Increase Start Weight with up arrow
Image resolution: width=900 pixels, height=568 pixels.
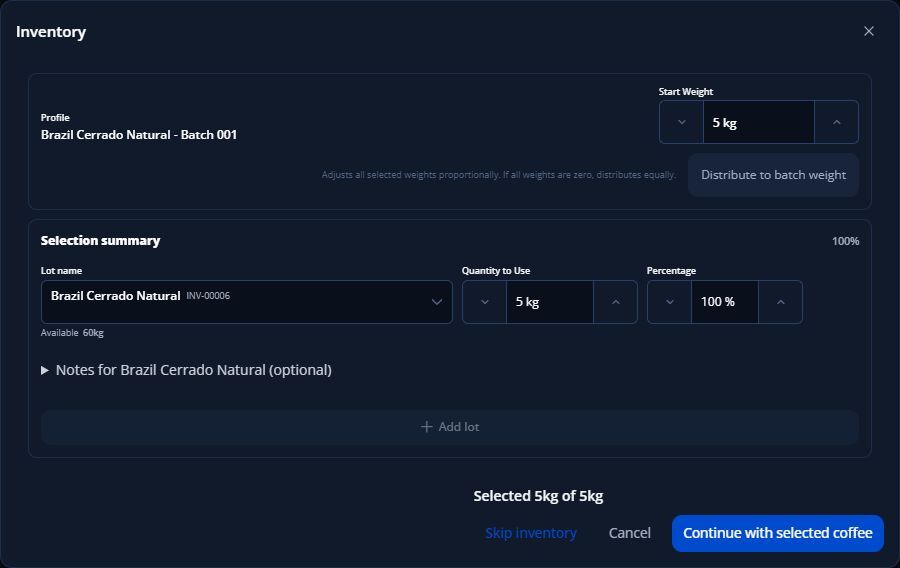pos(836,122)
